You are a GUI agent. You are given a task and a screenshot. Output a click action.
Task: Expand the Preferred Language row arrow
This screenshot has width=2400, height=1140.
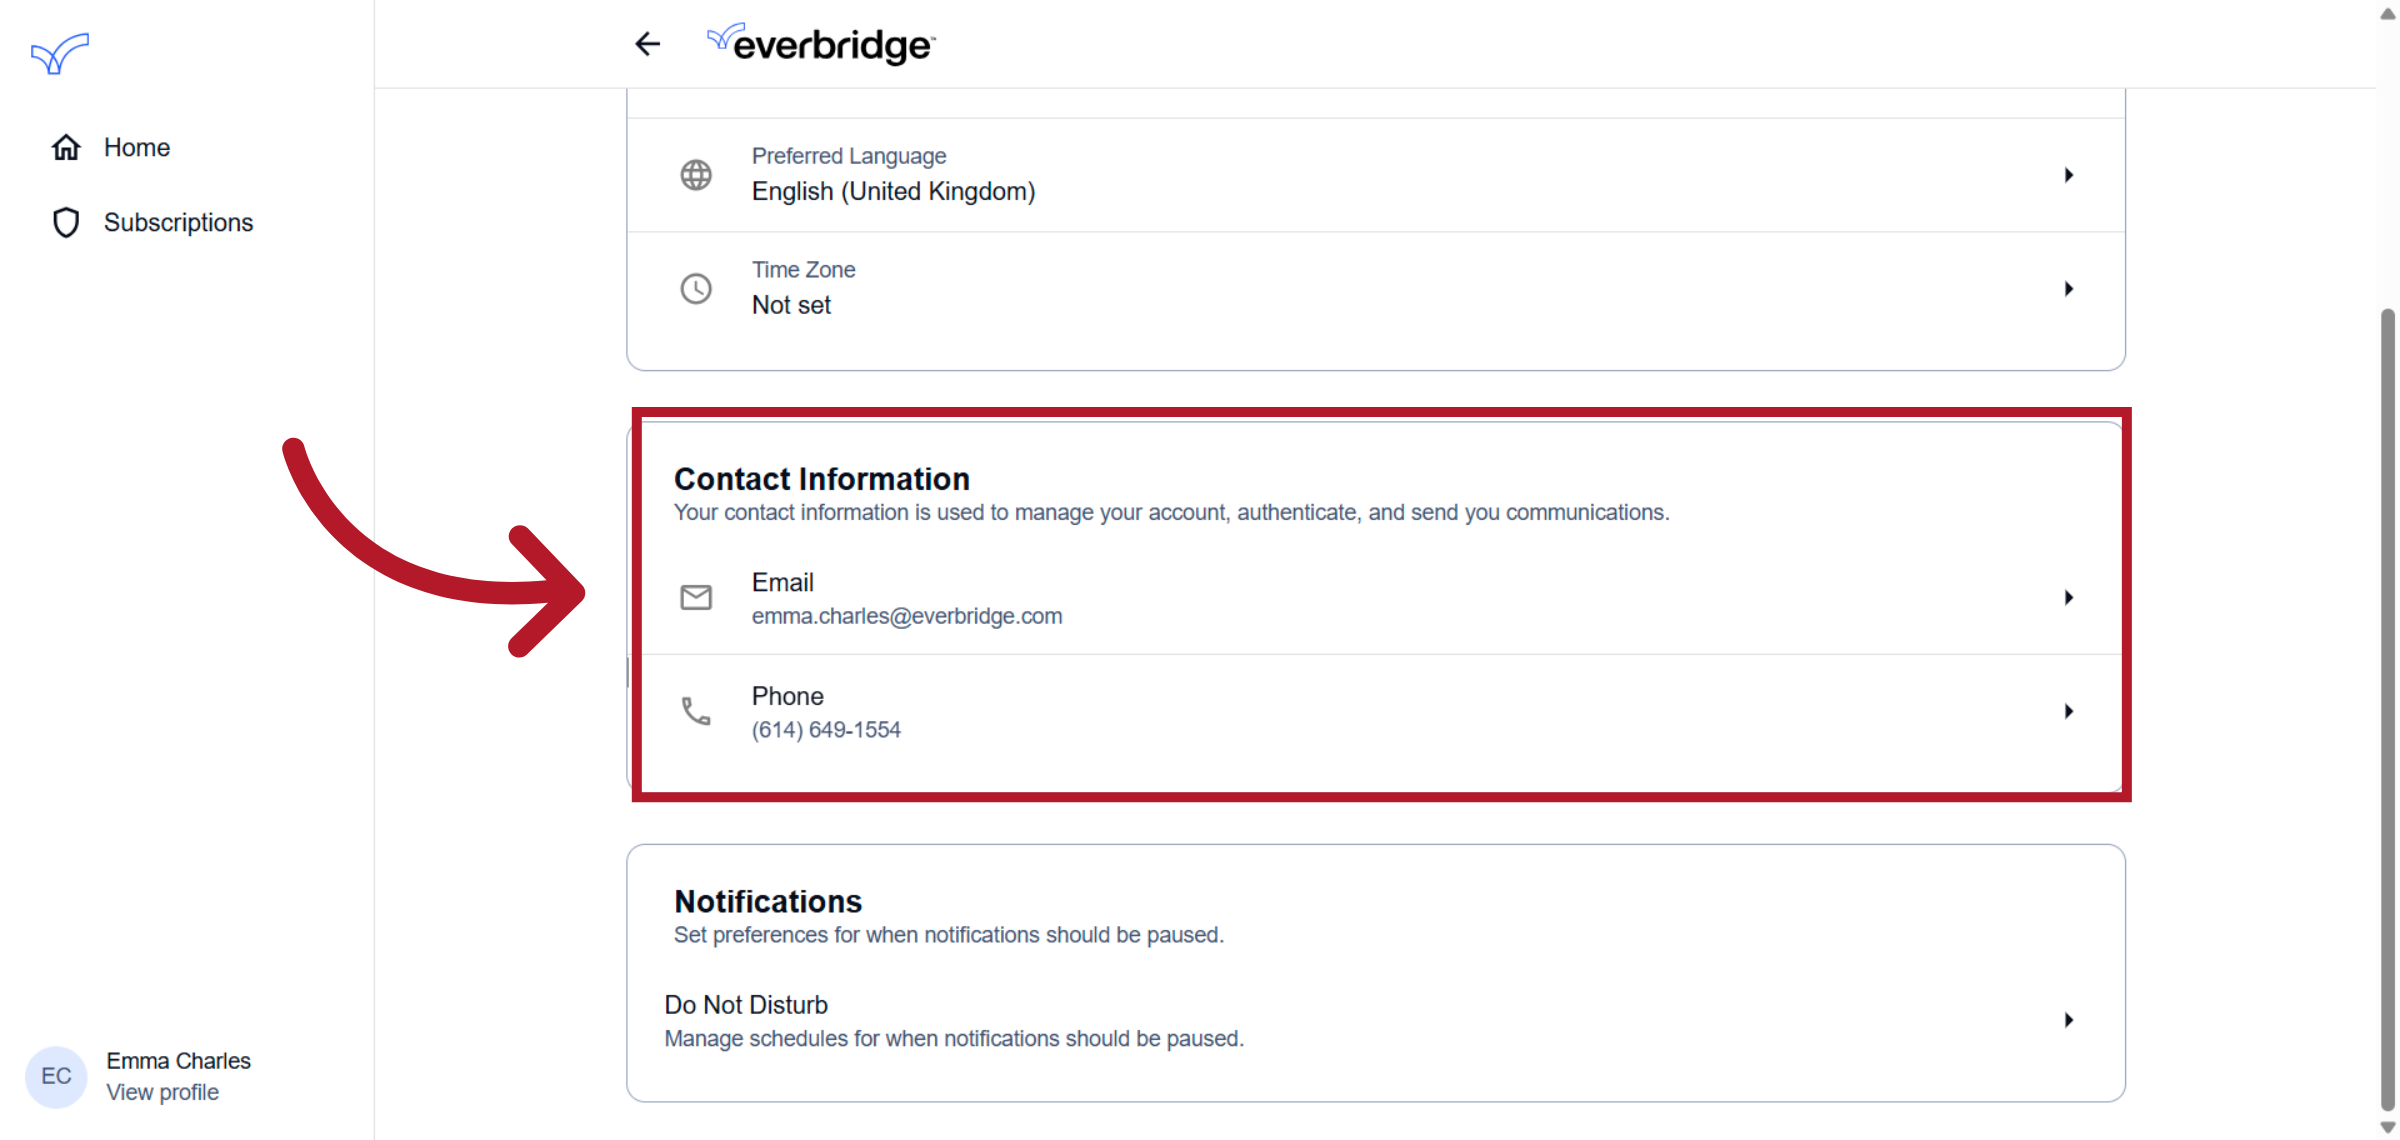(x=2069, y=175)
